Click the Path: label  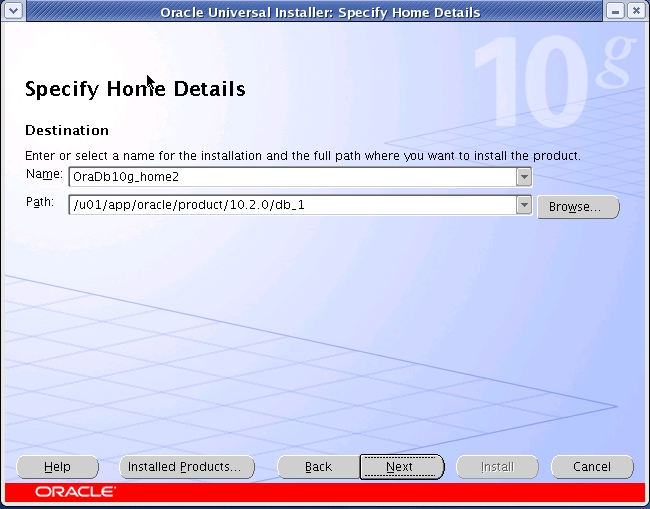click(40, 202)
